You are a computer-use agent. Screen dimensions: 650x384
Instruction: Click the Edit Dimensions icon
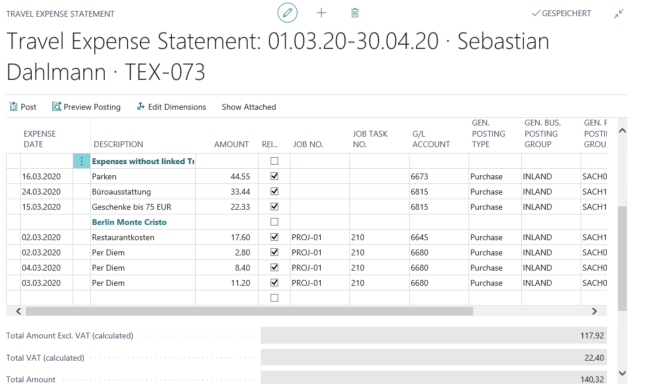tap(141, 107)
